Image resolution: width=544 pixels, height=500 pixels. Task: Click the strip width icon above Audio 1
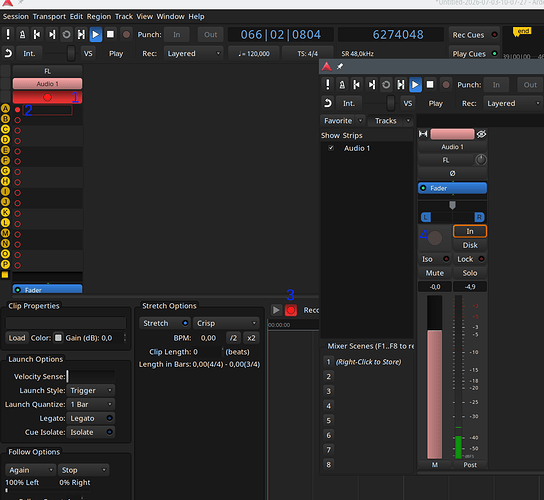[423, 134]
